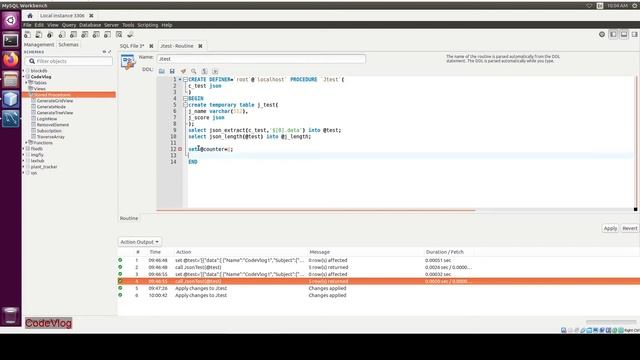
Task: Select the TraverseArray stored procedure
Action: pyautogui.click(x=51, y=137)
